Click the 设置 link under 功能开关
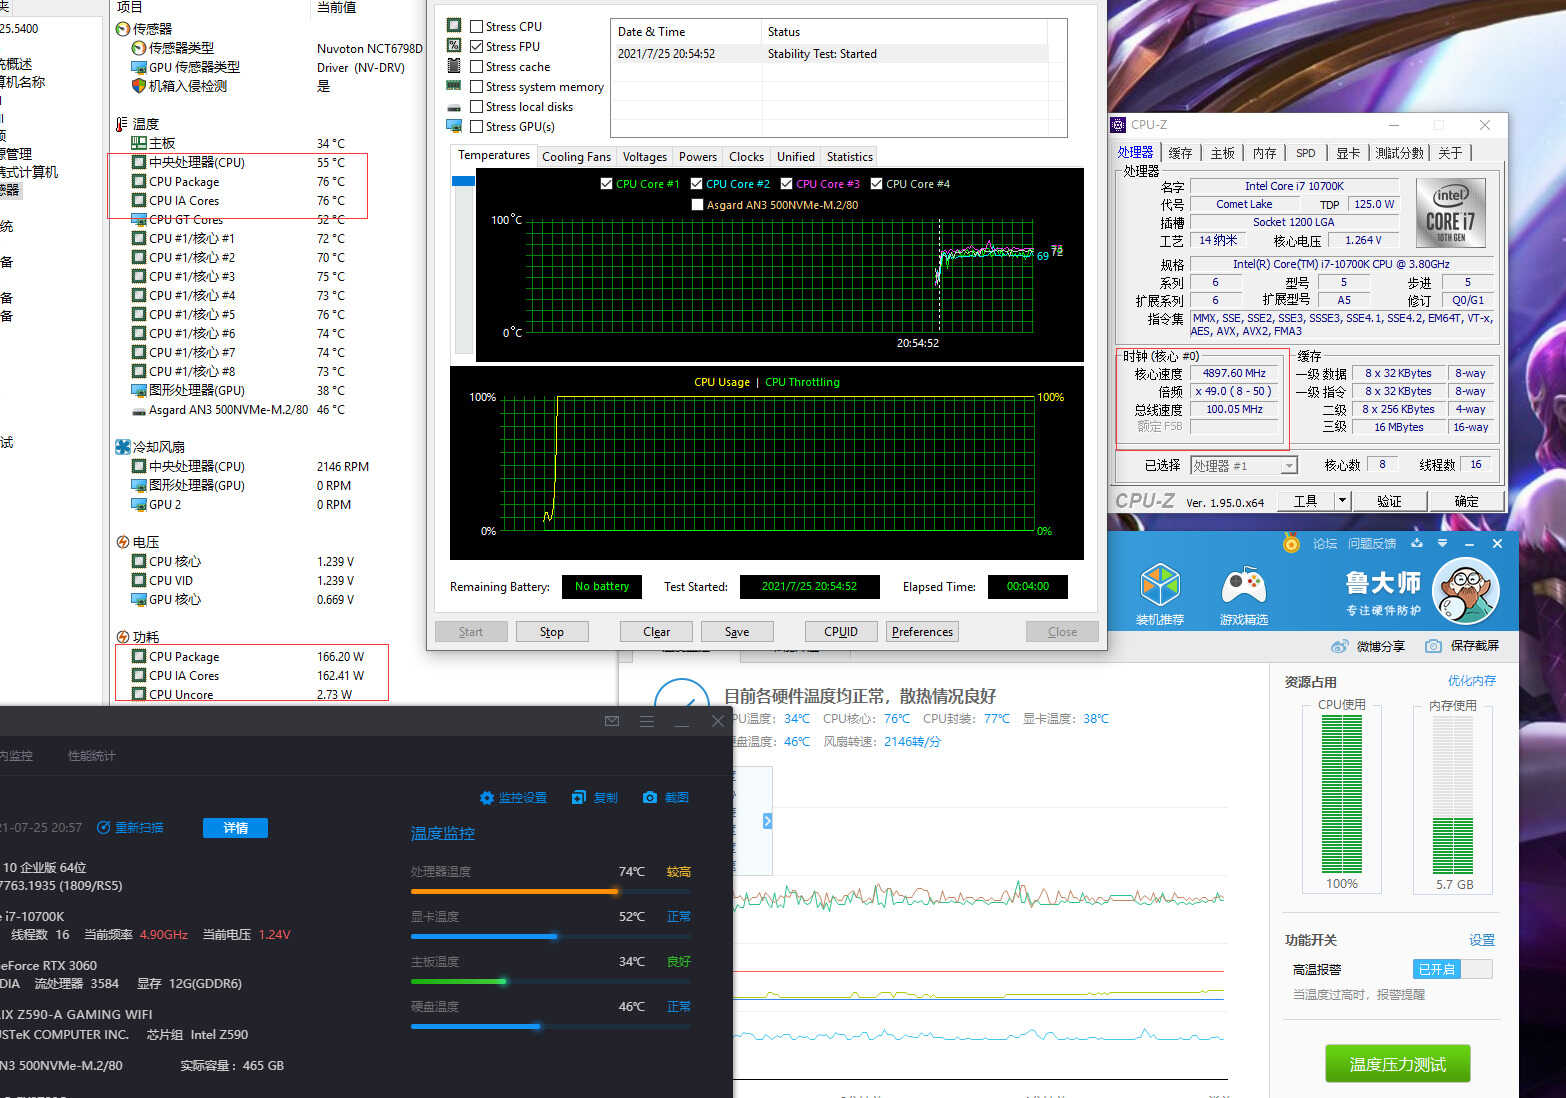This screenshot has width=1566, height=1098. click(x=1482, y=940)
